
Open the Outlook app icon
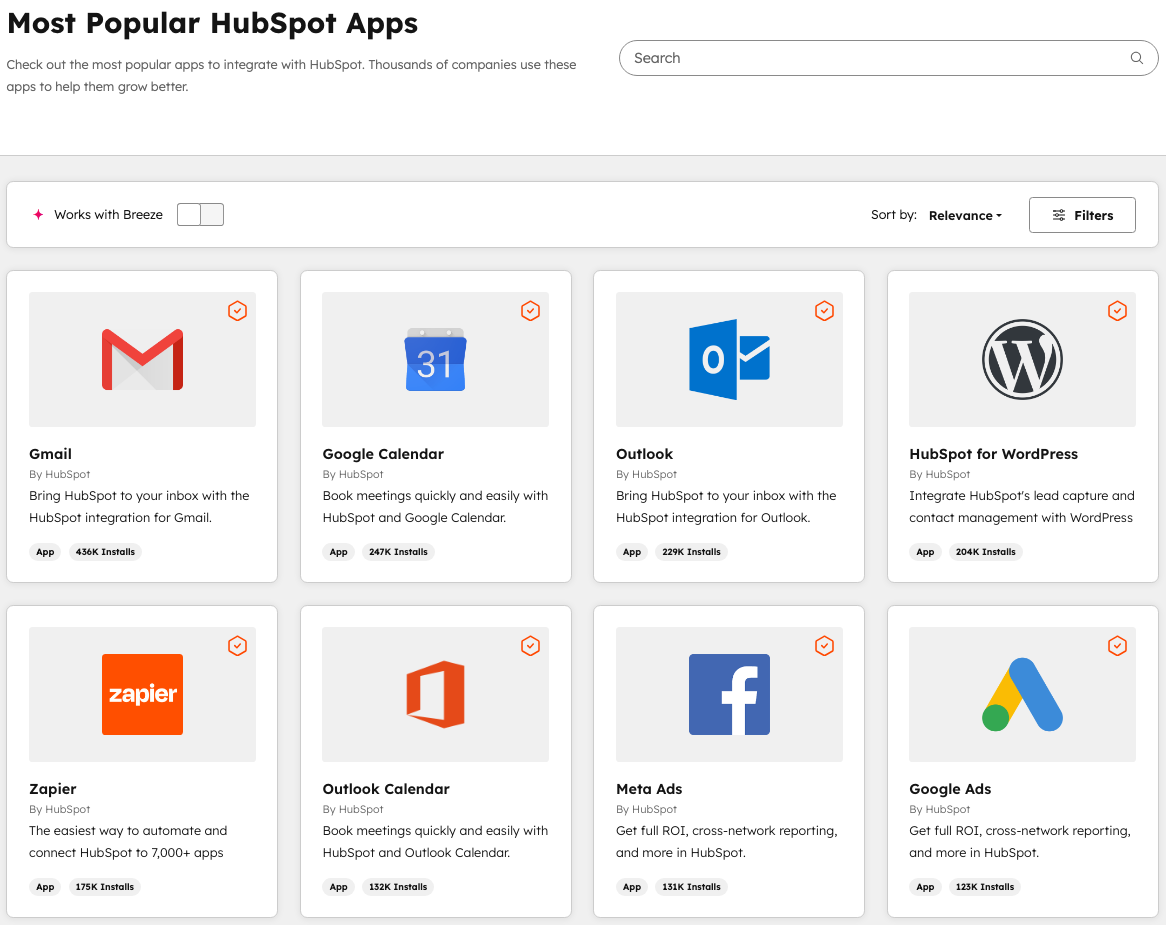coord(728,359)
